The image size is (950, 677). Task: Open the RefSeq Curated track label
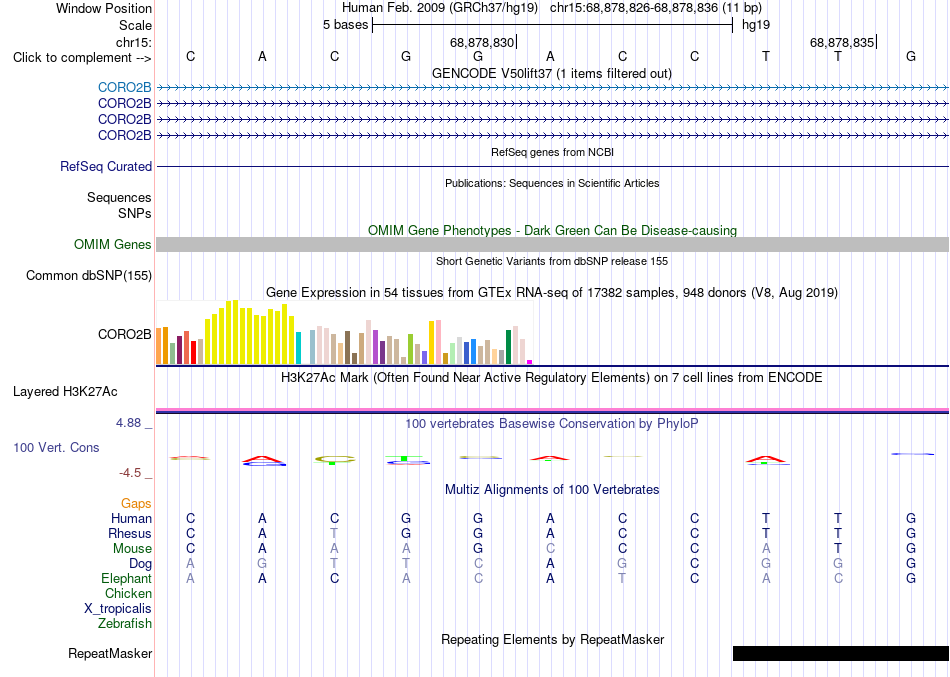105,166
